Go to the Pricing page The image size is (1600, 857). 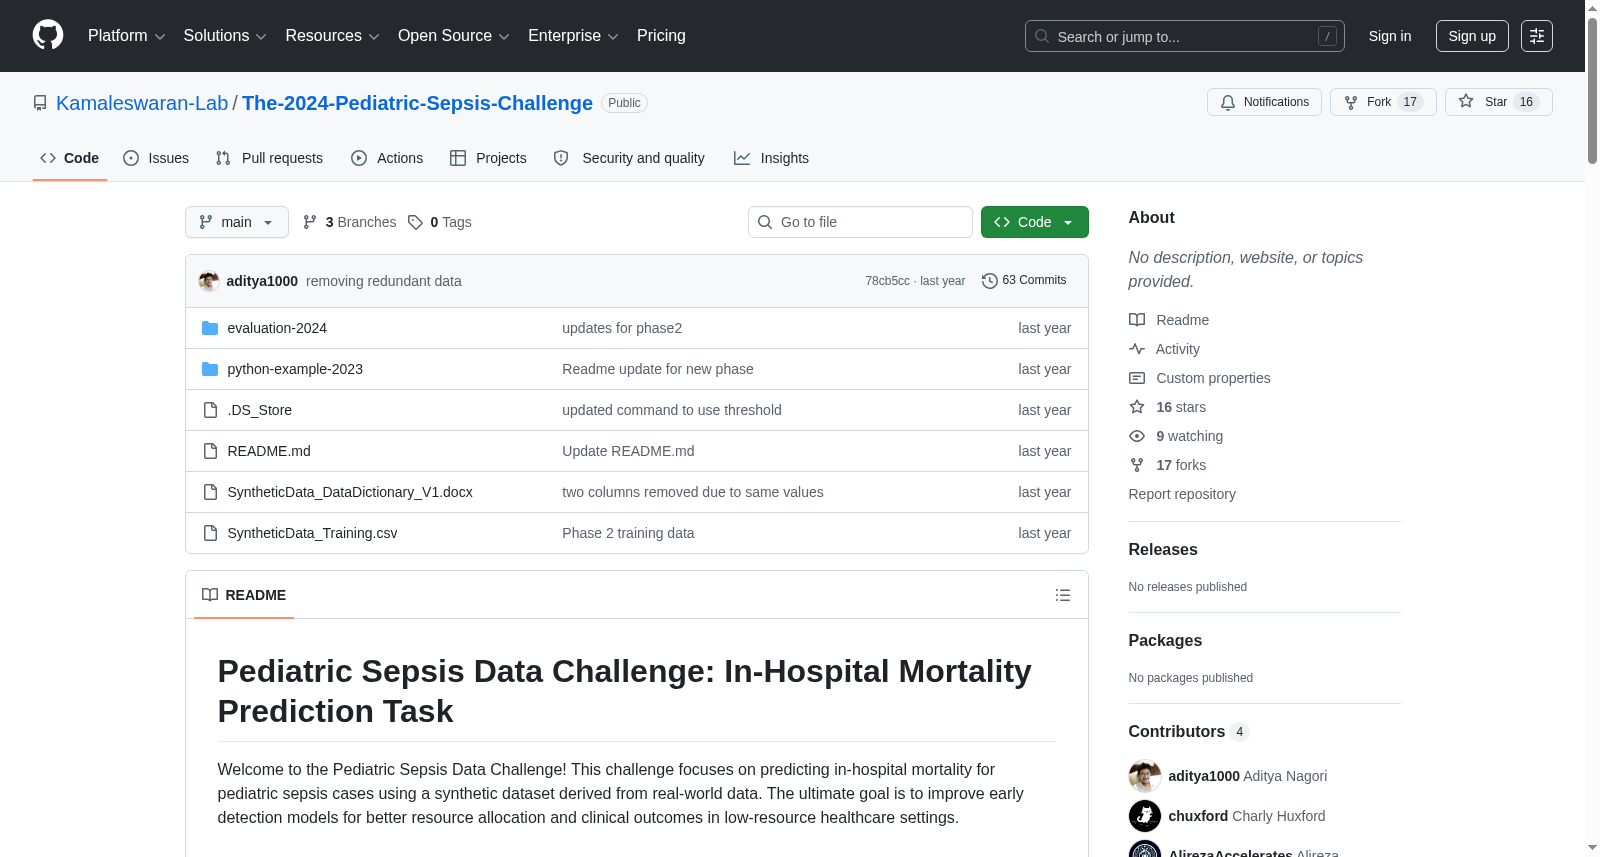point(661,36)
